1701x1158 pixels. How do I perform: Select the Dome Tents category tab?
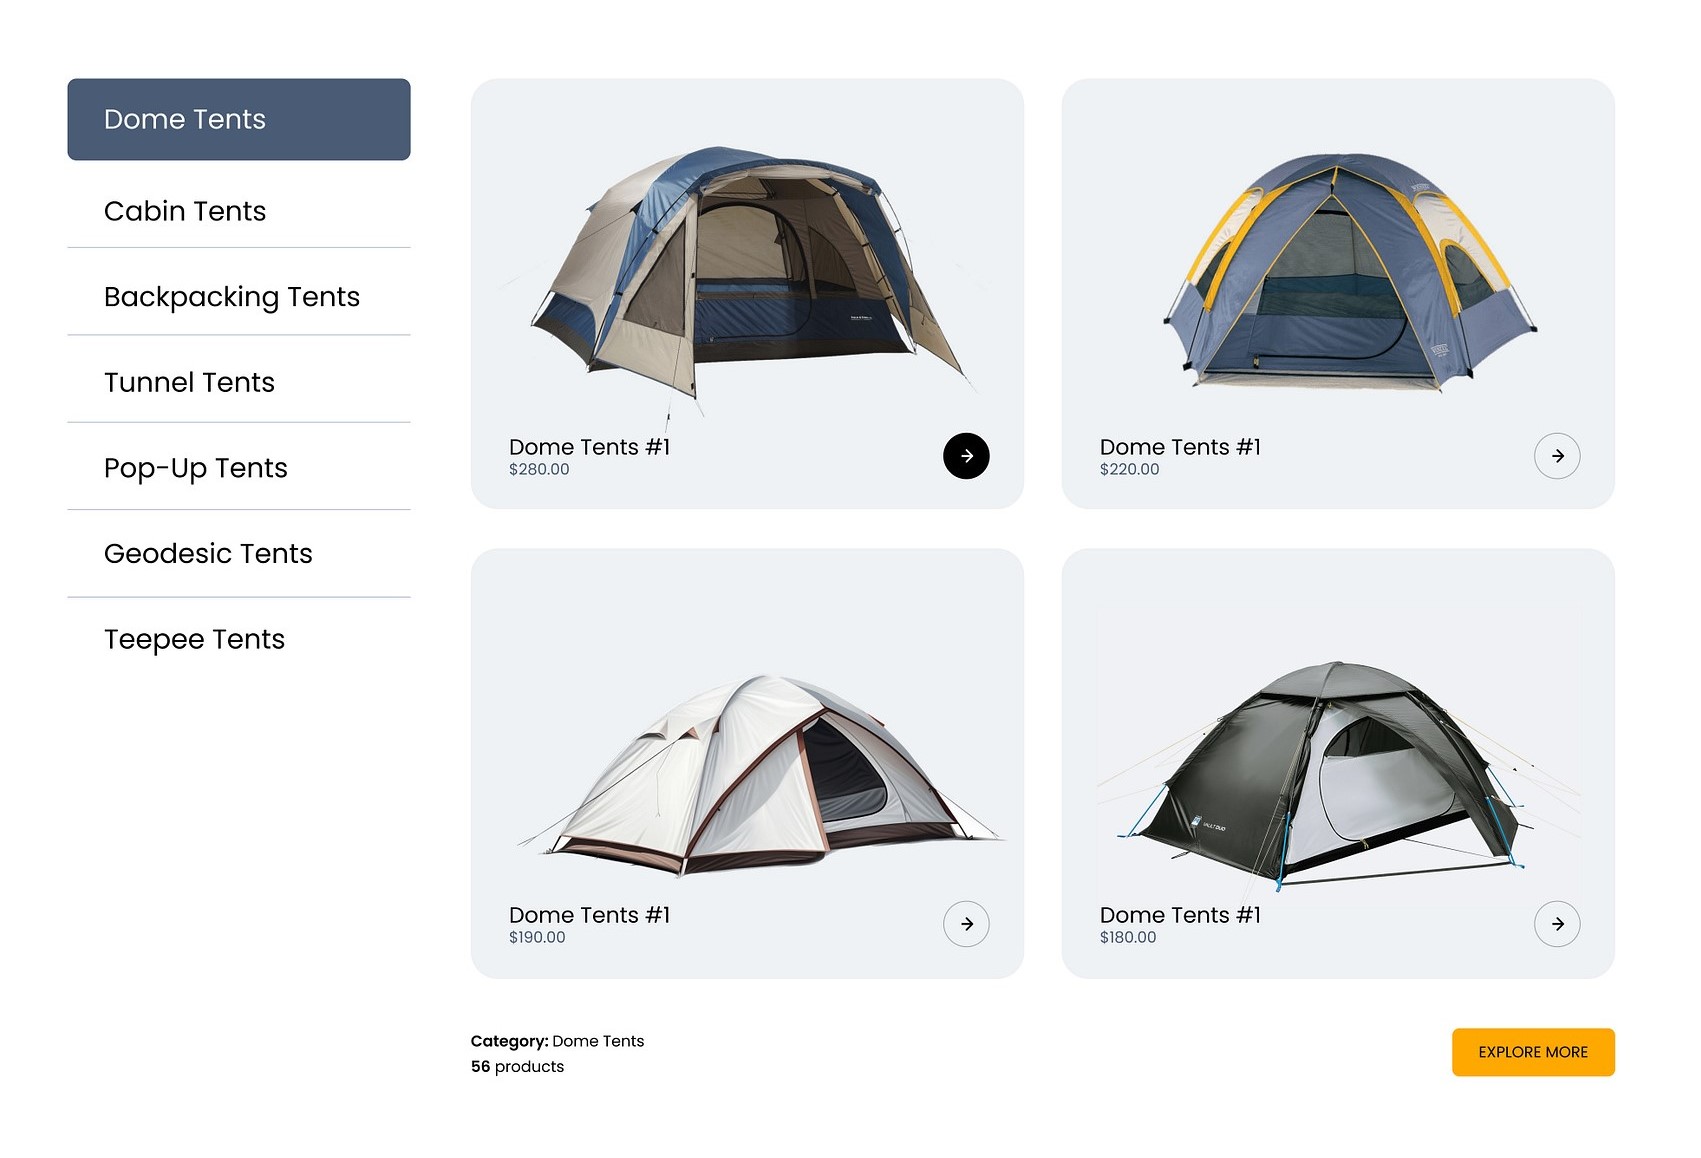pyautogui.click(x=239, y=119)
